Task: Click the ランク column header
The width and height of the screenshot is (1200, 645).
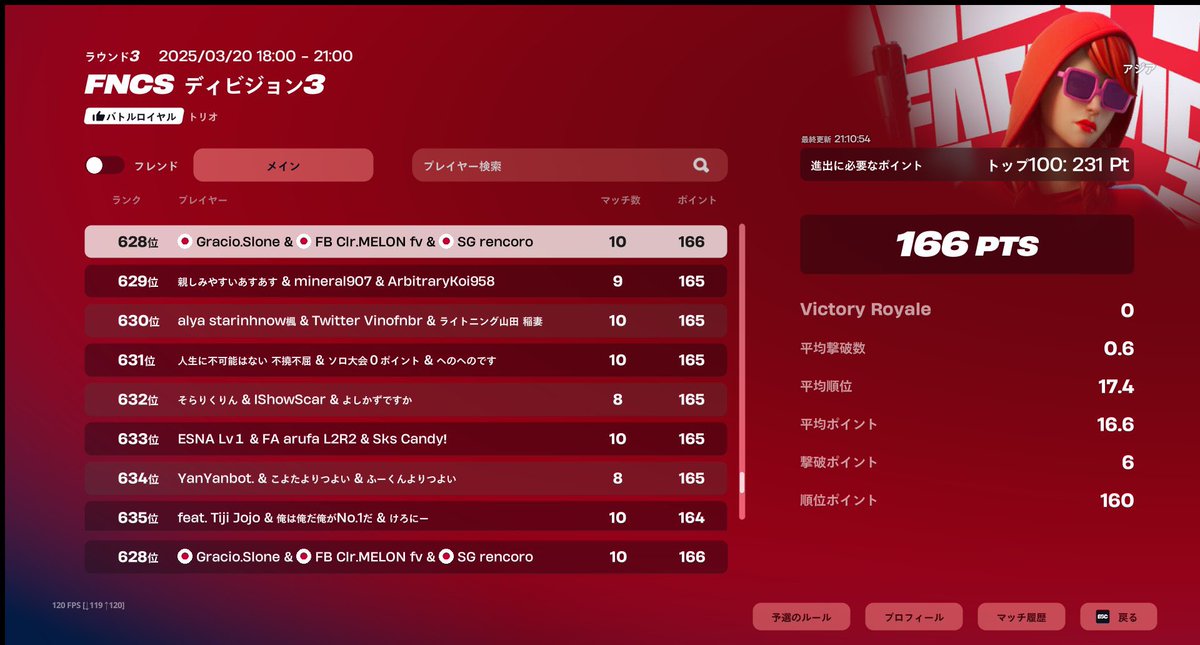Action: (x=127, y=201)
